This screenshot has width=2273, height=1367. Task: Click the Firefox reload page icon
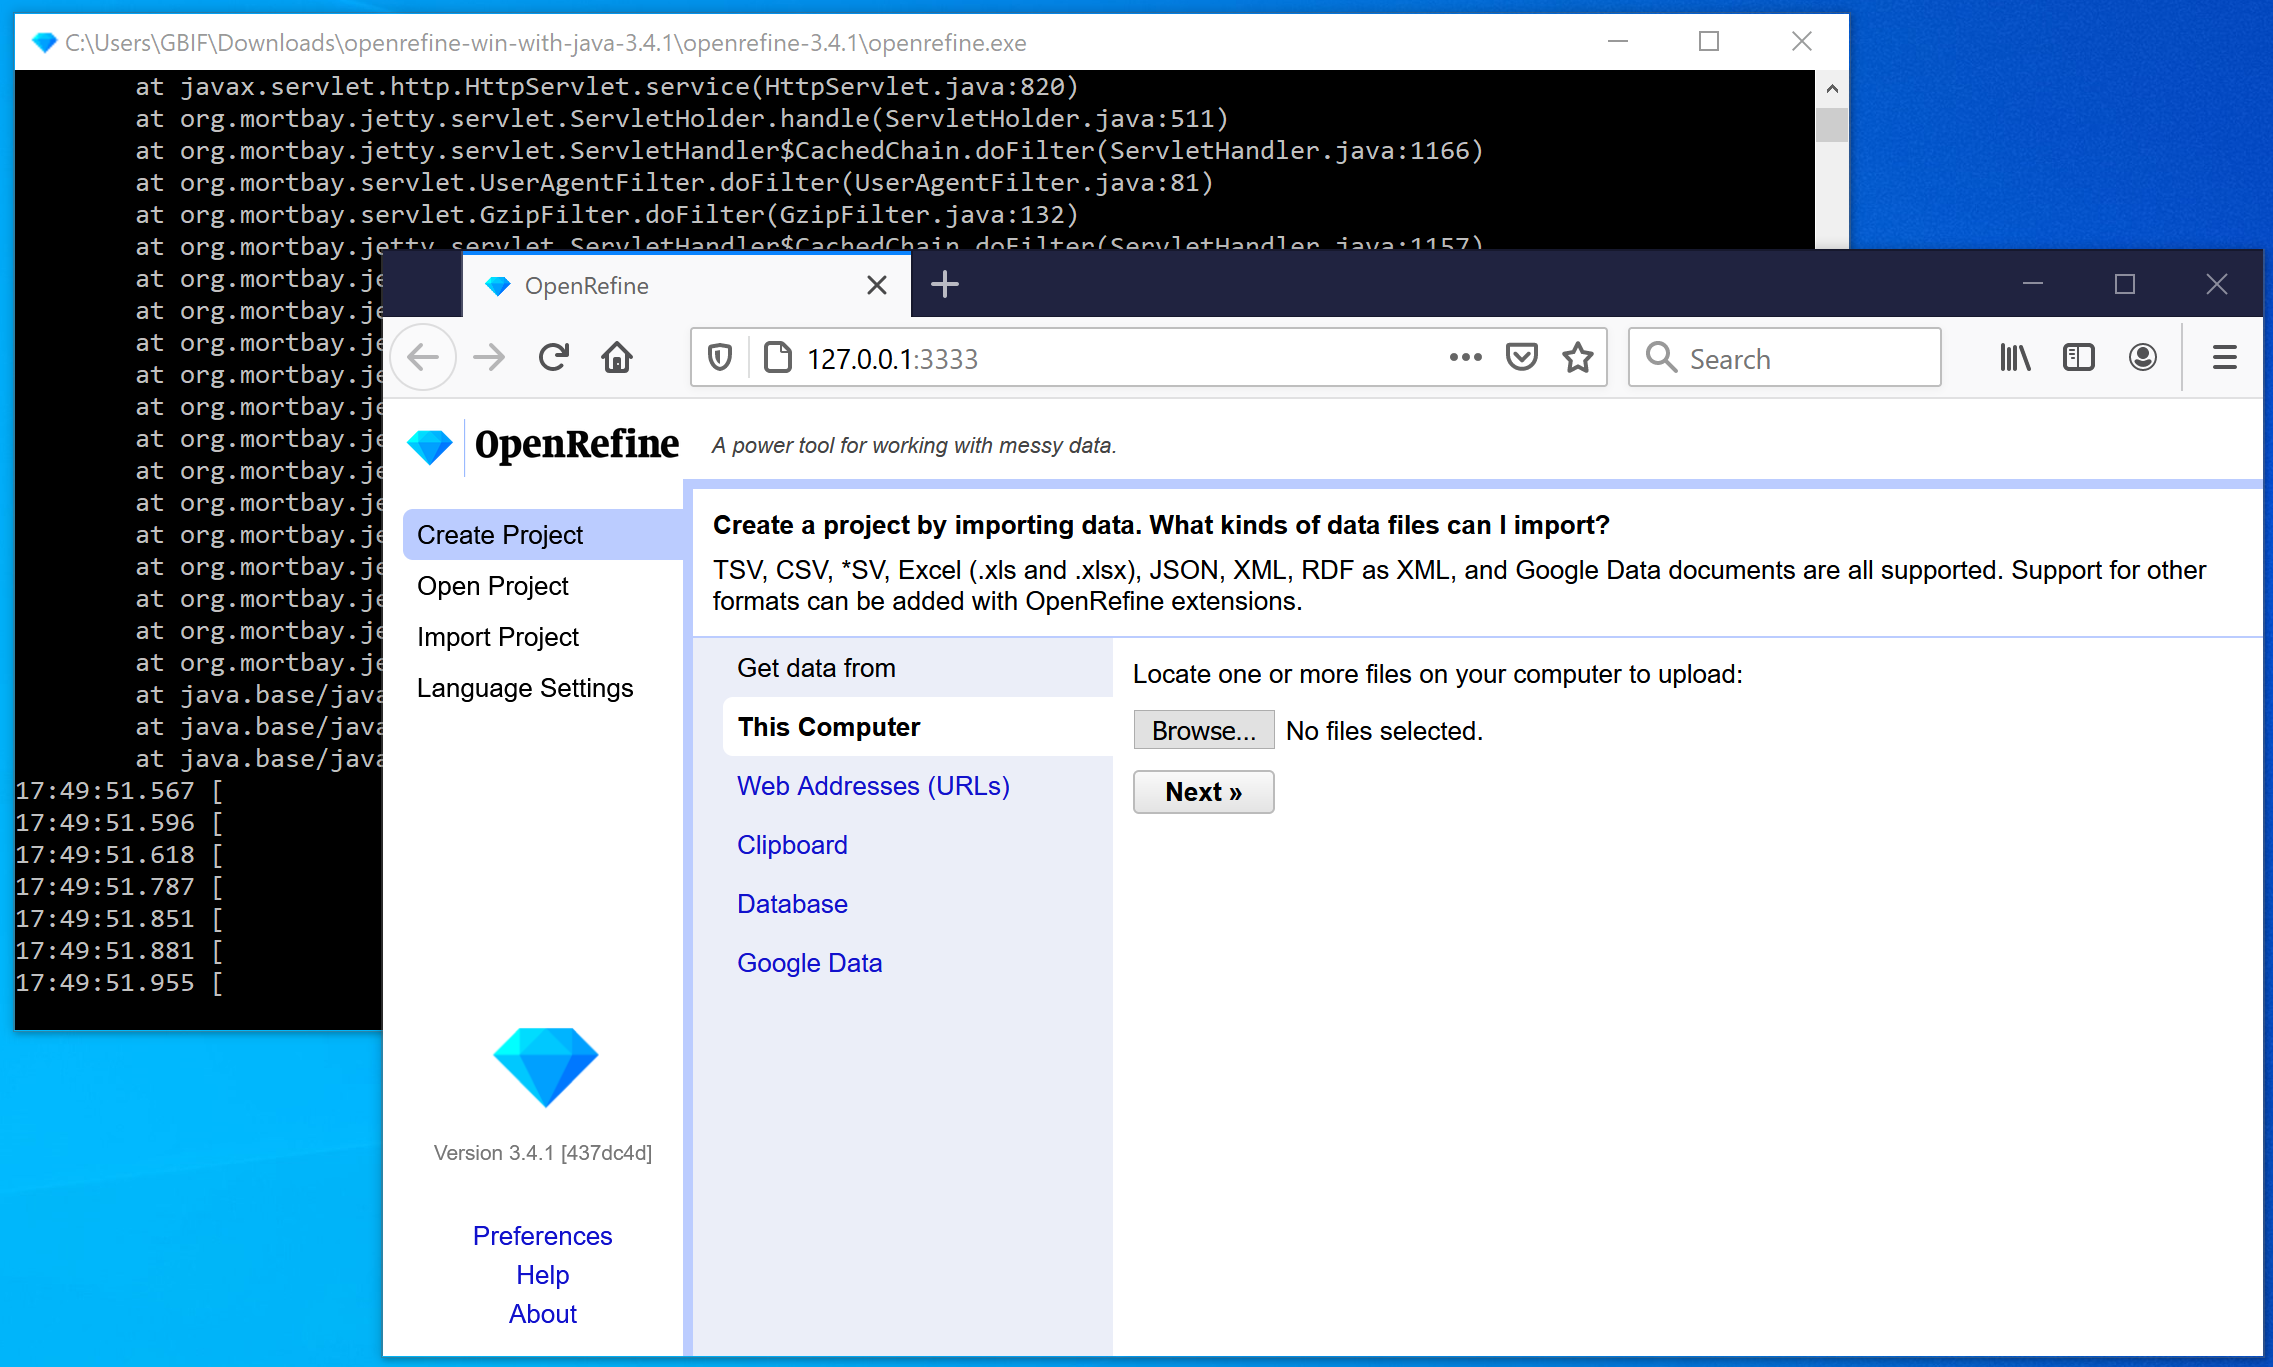pyautogui.click(x=553, y=357)
